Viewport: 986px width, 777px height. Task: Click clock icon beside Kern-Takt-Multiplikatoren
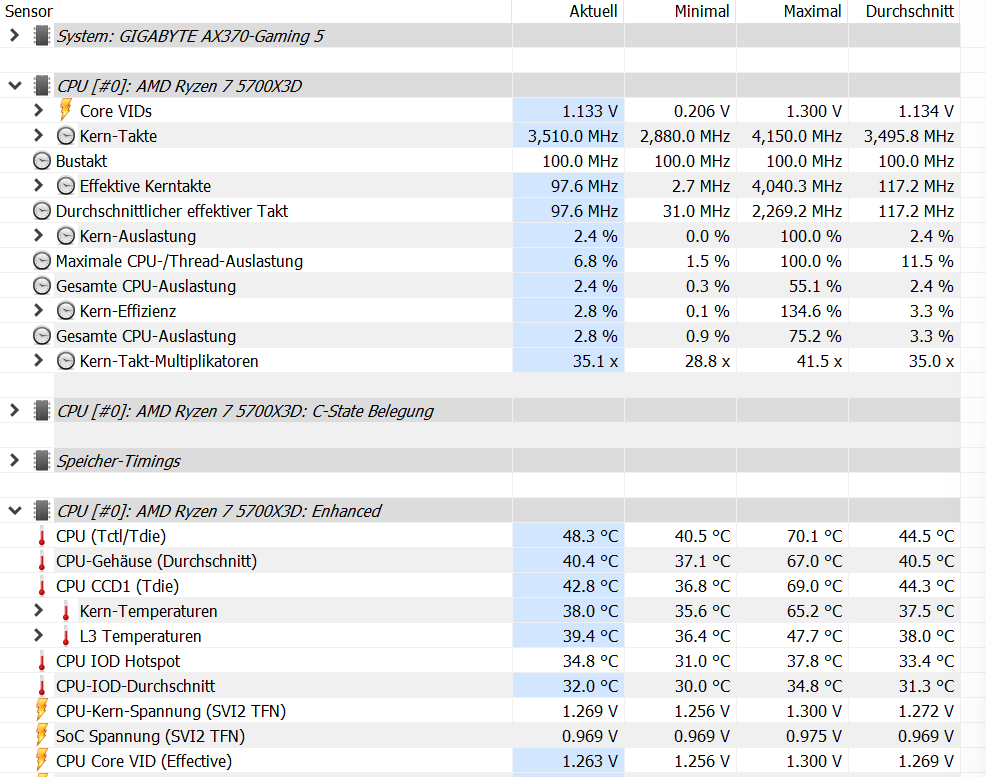[x=65, y=361]
